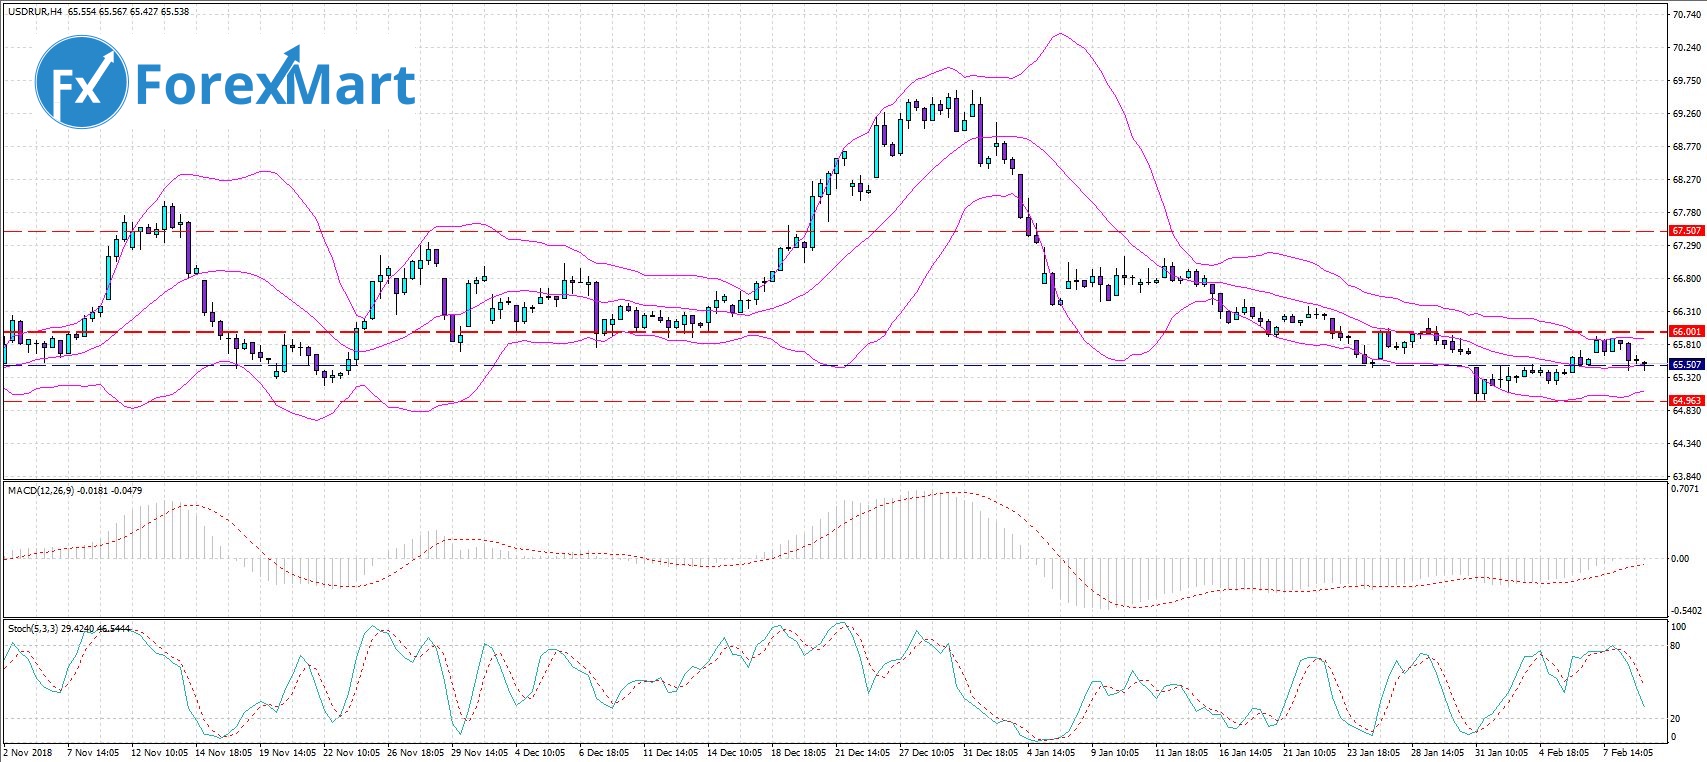Click the 0.7071 MACD scale value
1707x762 pixels.
[1686, 489]
